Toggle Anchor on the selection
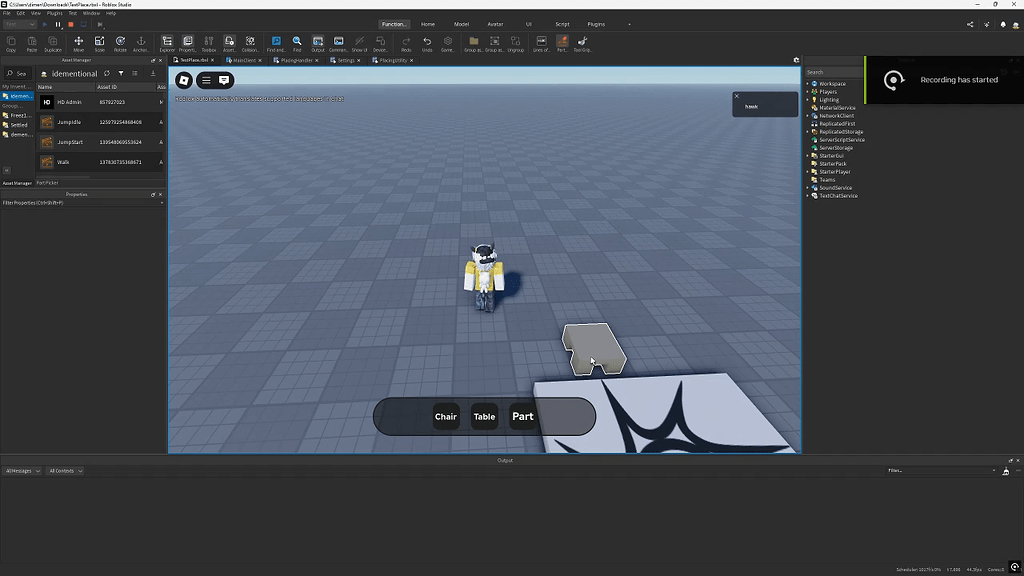 (141, 42)
